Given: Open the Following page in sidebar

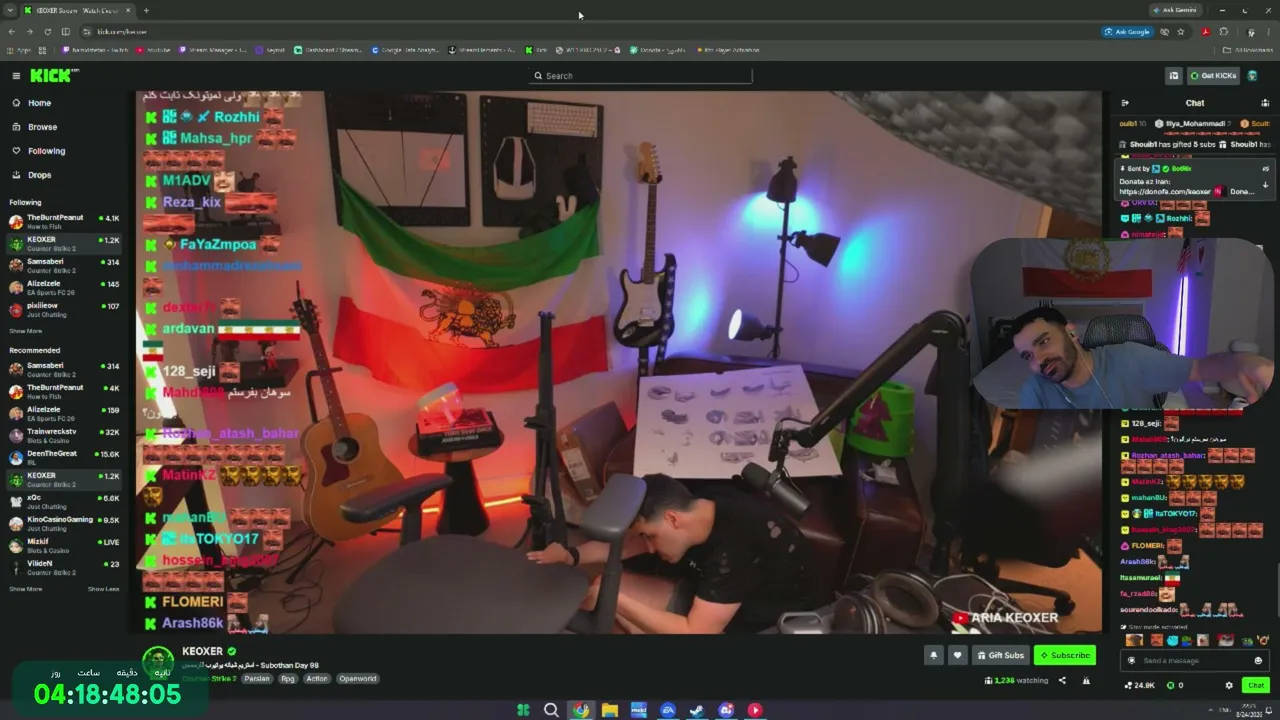Looking at the screenshot, I should pos(46,151).
